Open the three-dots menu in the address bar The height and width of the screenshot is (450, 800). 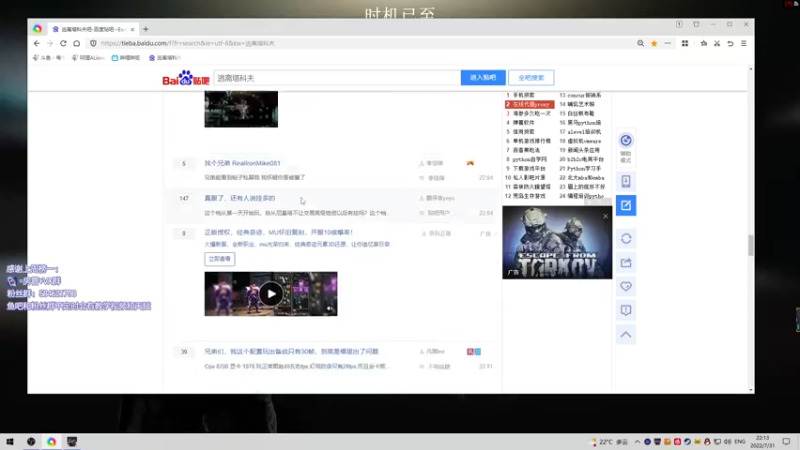668,43
